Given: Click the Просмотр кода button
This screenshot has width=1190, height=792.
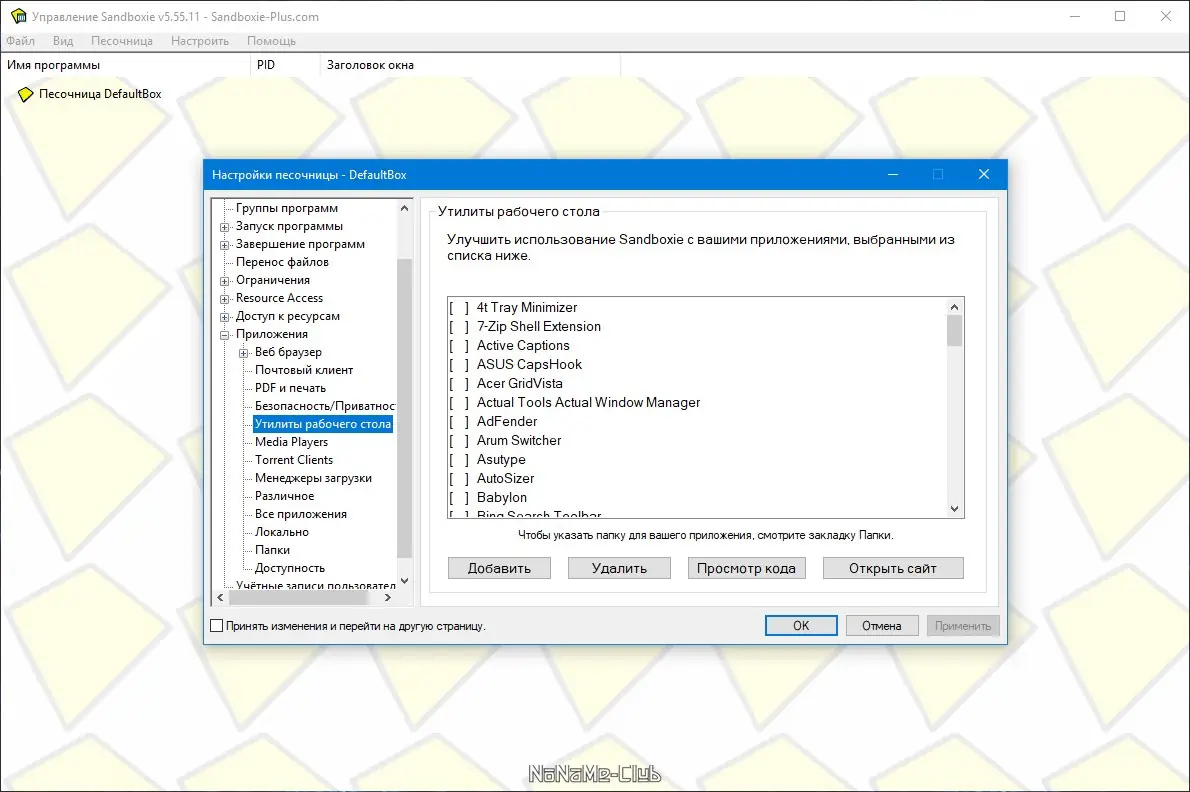Looking at the screenshot, I should pyautogui.click(x=746, y=568).
